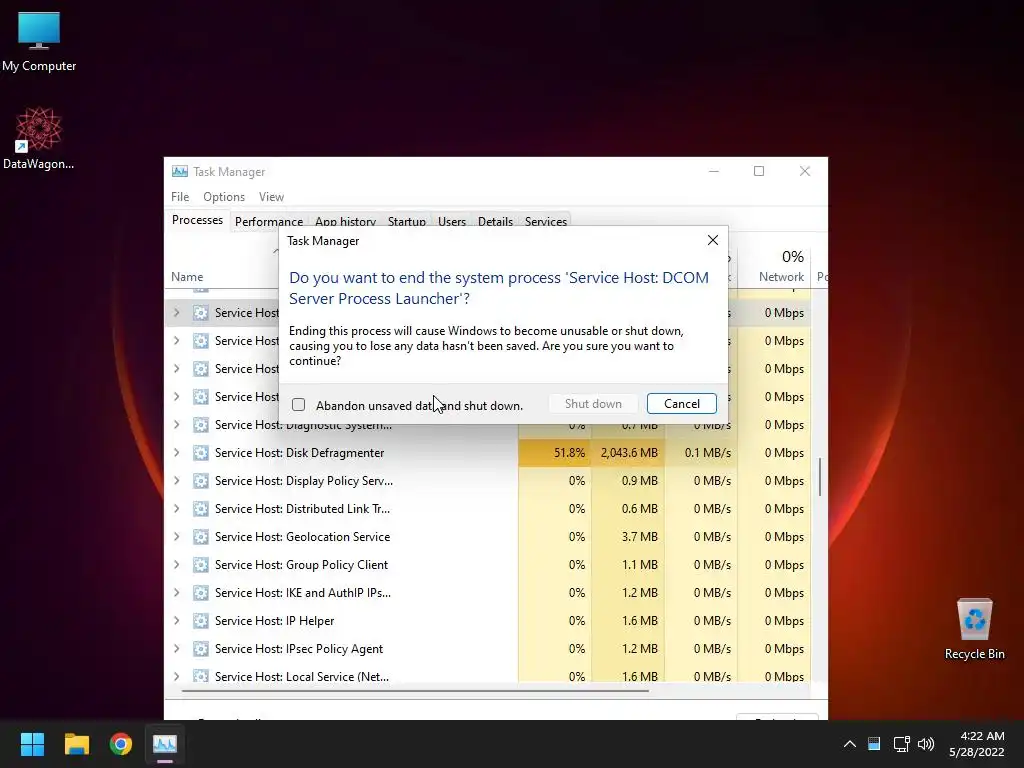Expand the Geolocation Service host

click(x=176, y=537)
